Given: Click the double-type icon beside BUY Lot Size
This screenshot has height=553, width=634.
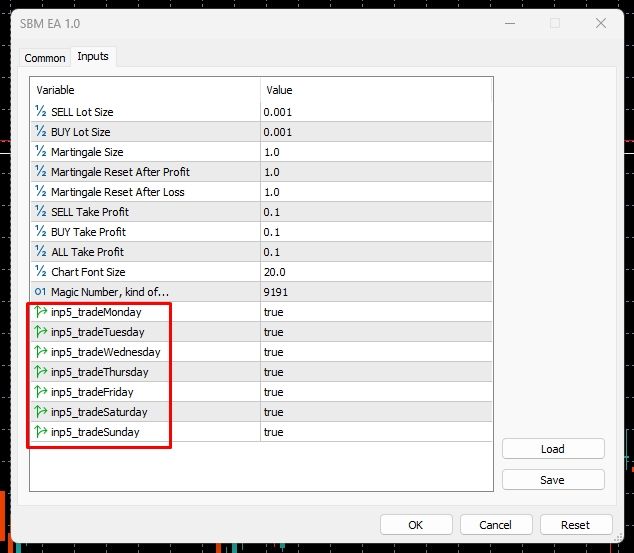Looking at the screenshot, I should tap(40, 131).
